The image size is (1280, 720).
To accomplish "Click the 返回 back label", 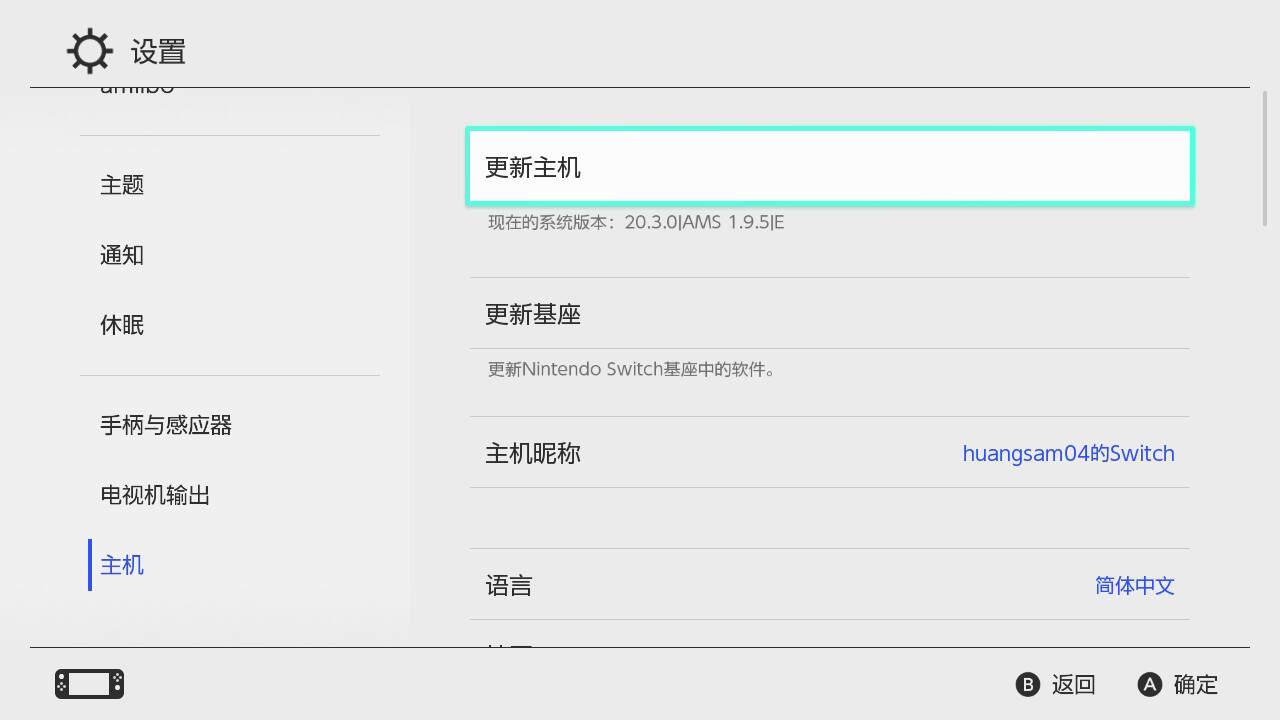I will point(1073,684).
